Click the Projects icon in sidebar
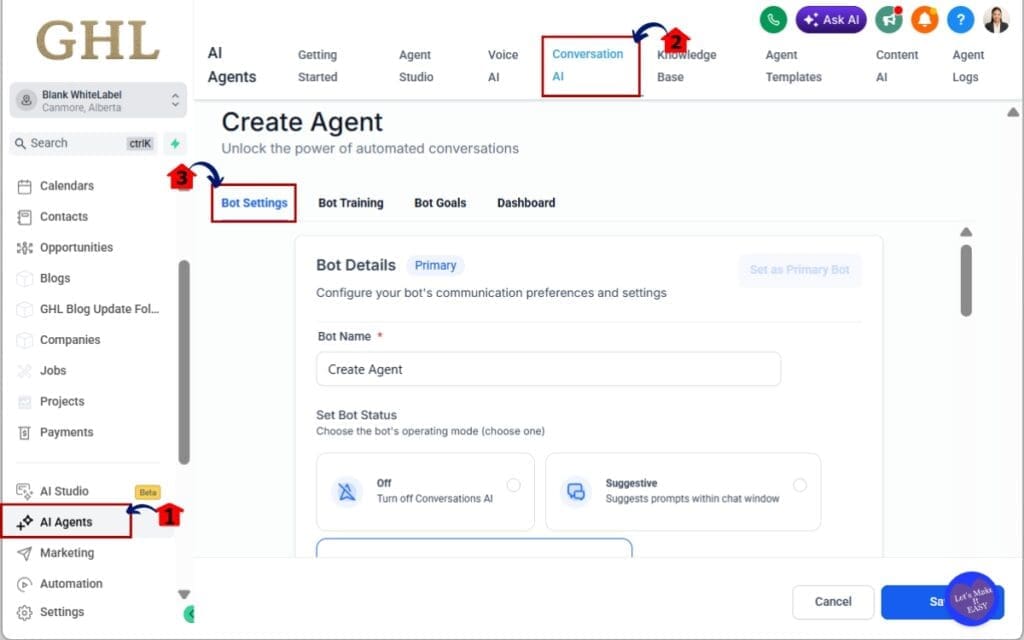The width and height of the screenshot is (1024, 640). tap(24, 402)
